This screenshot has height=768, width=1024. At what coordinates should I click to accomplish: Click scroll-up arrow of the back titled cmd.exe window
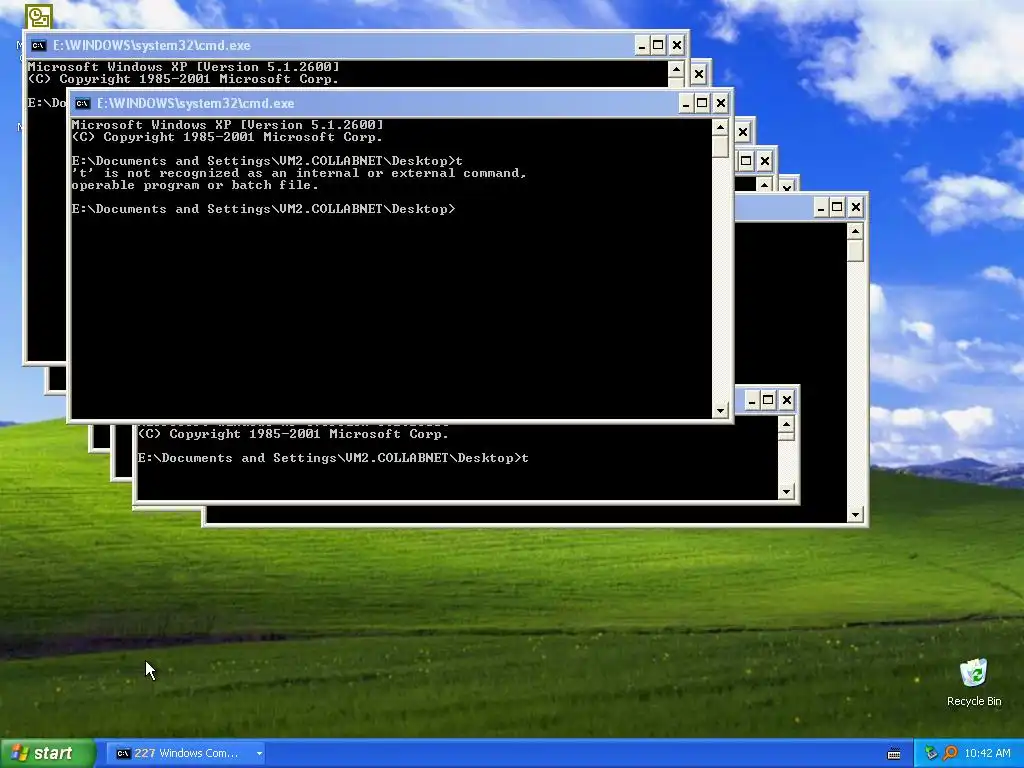pyautogui.click(x=677, y=69)
